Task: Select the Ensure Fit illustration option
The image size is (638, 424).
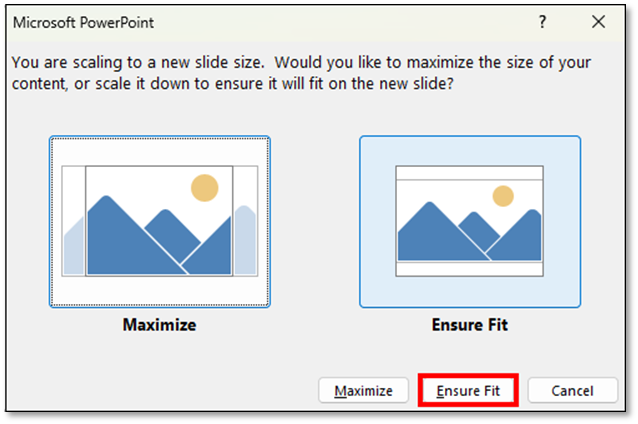Action: pyautogui.click(x=469, y=221)
